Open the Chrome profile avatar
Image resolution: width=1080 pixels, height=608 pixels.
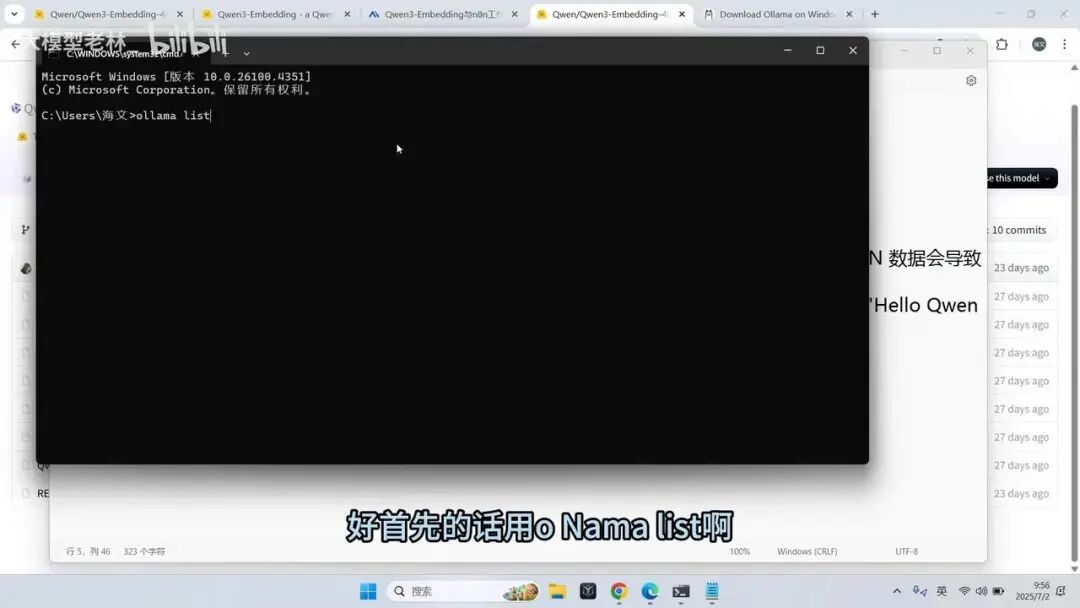tap(1039, 44)
